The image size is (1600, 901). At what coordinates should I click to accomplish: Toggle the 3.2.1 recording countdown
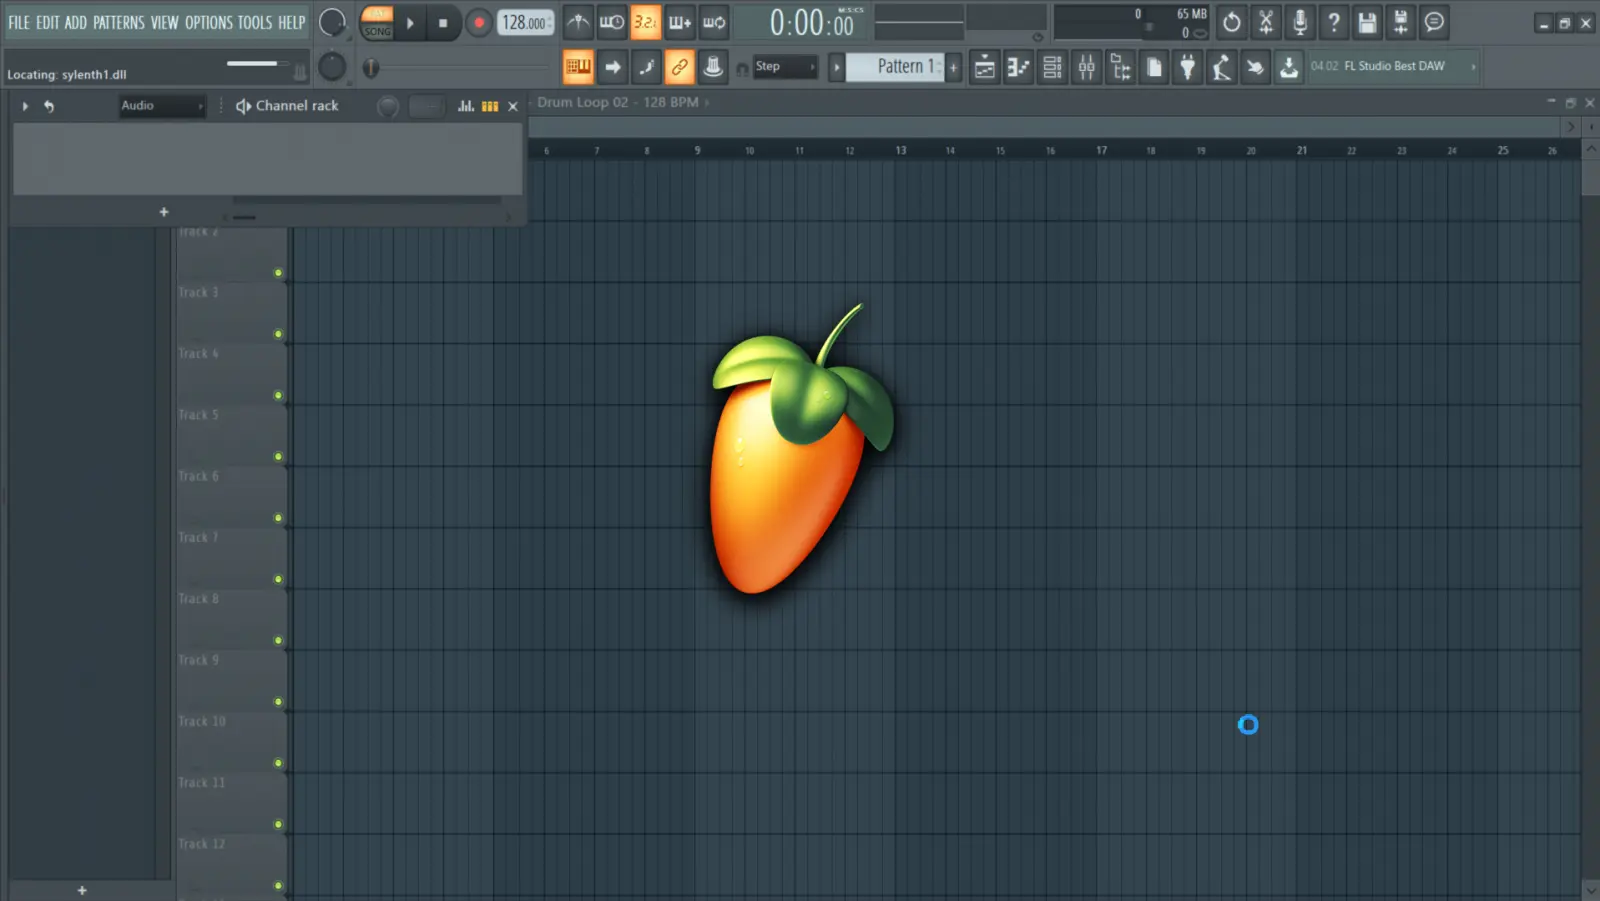(x=646, y=22)
